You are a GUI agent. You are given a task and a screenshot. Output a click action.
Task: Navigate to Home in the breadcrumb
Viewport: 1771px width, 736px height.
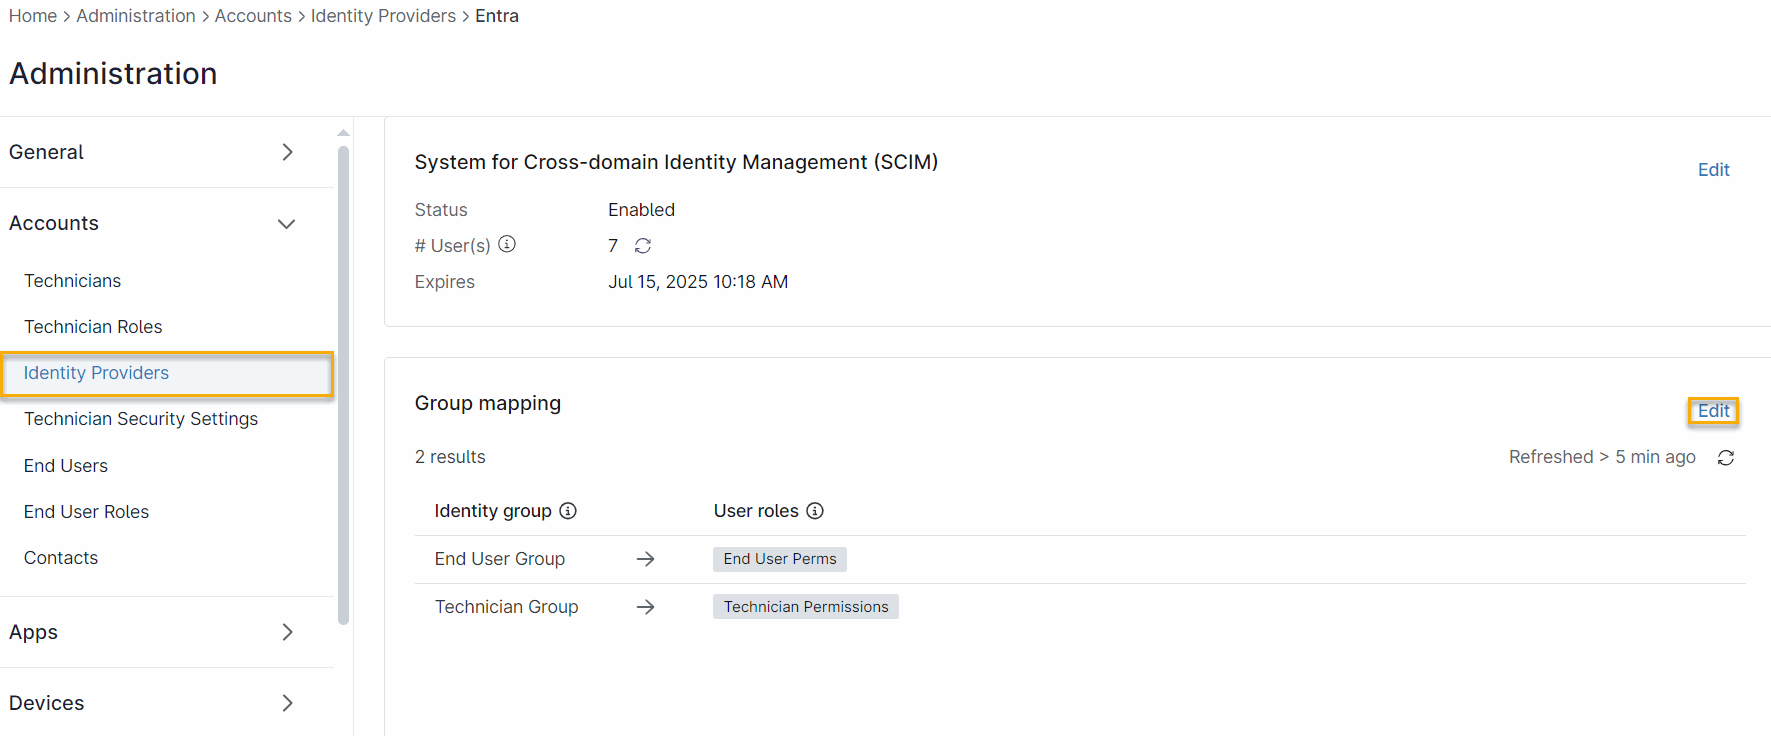pyautogui.click(x=33, y=16)
